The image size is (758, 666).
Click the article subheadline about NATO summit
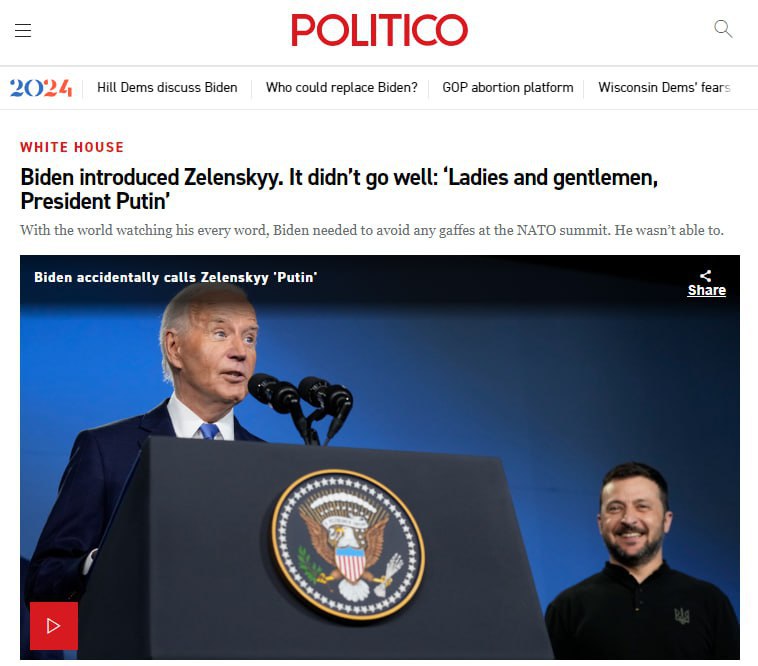(x=372, y=230)
